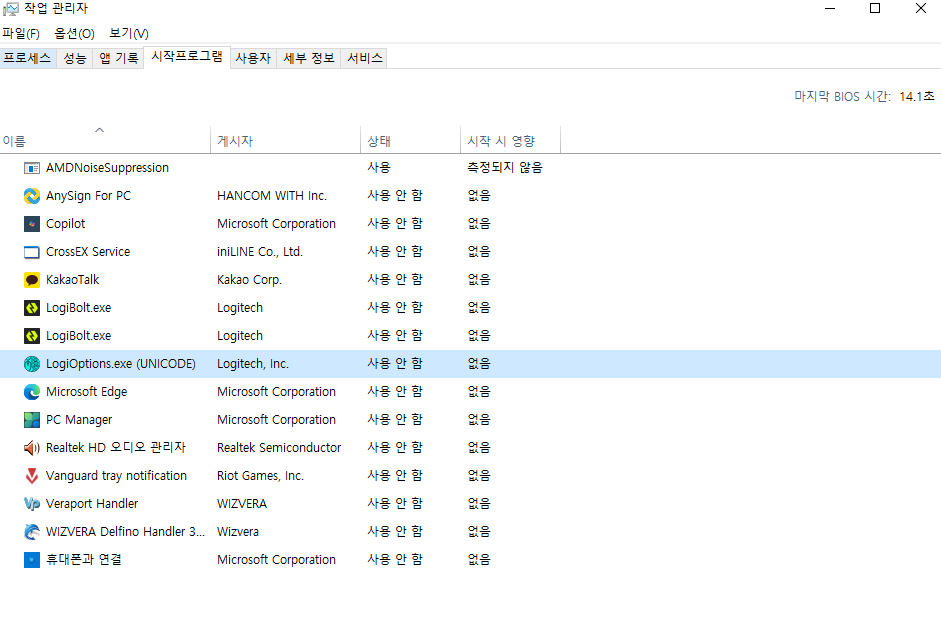Click publisher Wizvera in Delfino row
The width and height of the screenshot is (941, 633).
point(238,532)
